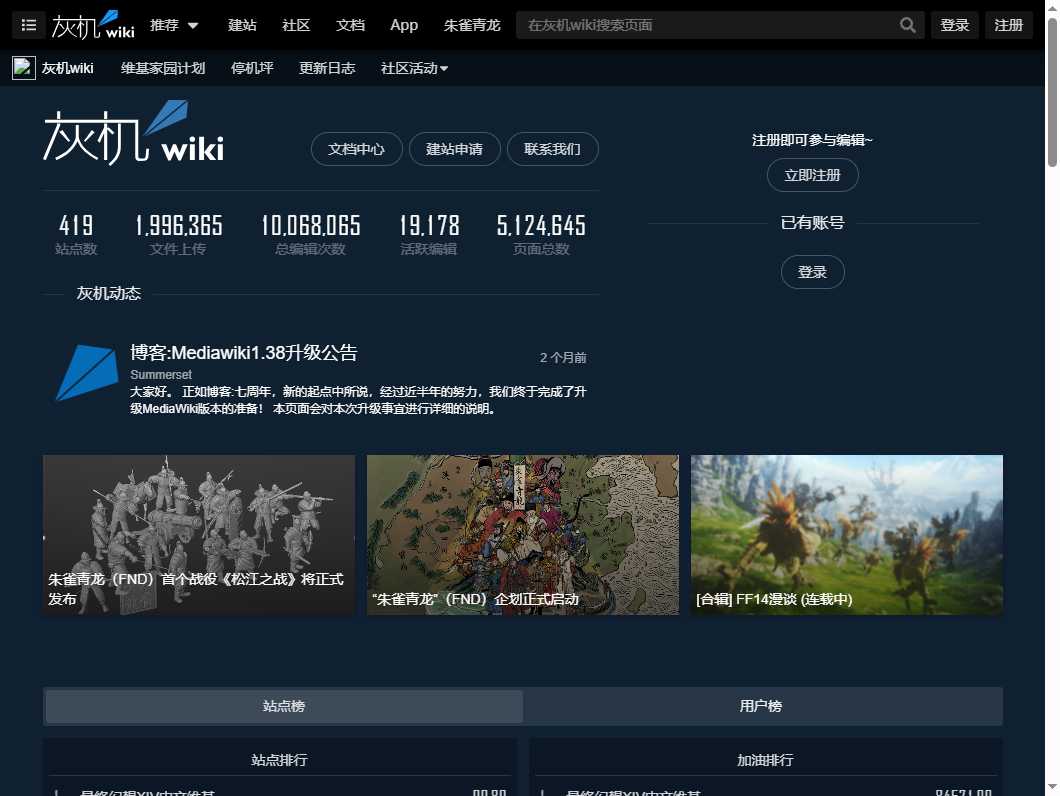Select the 站点榜 tab

pos(283,706)
